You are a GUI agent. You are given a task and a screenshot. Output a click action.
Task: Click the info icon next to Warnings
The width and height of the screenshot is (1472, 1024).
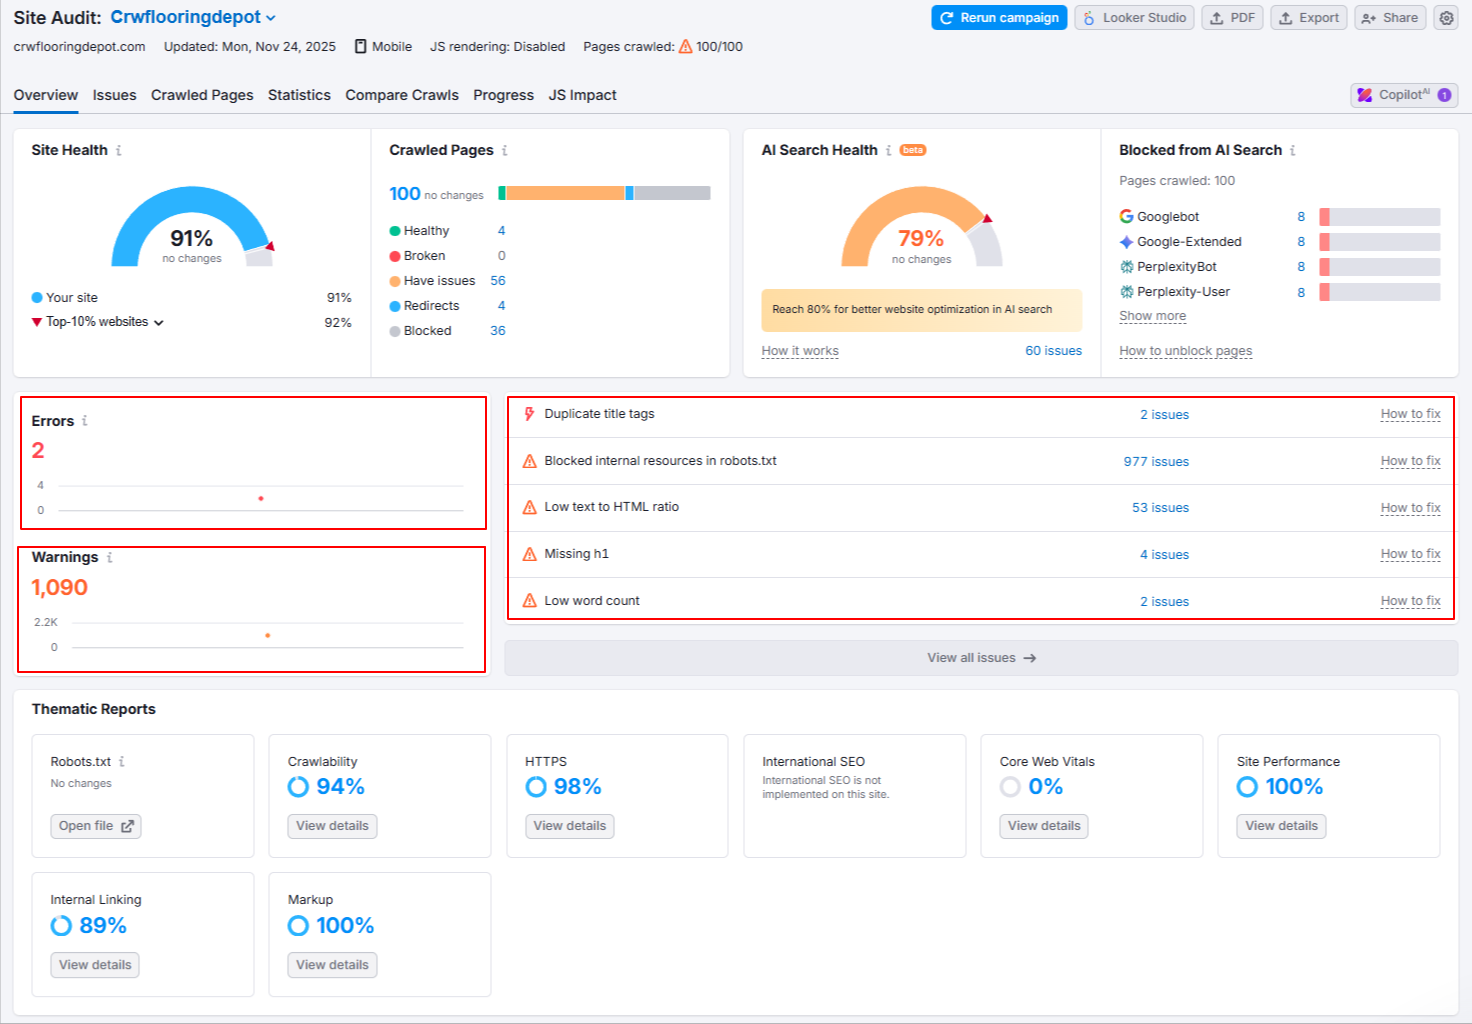[110, 558]
